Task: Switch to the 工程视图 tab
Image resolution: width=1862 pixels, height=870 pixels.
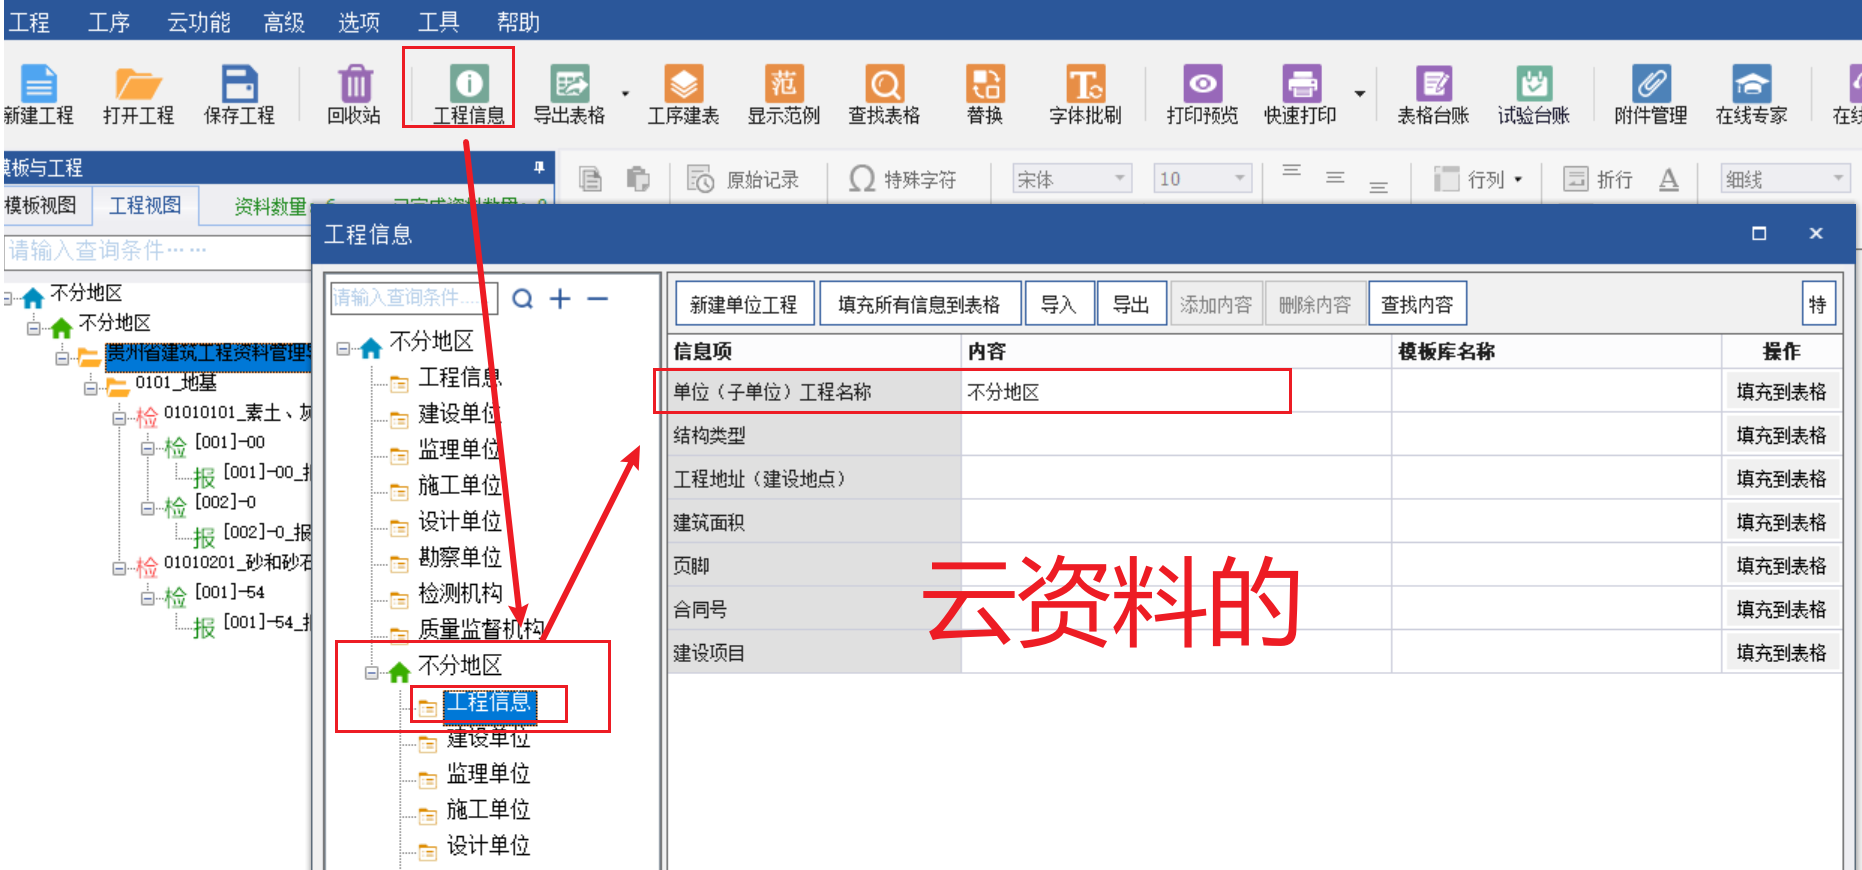Action: point(145,206)
